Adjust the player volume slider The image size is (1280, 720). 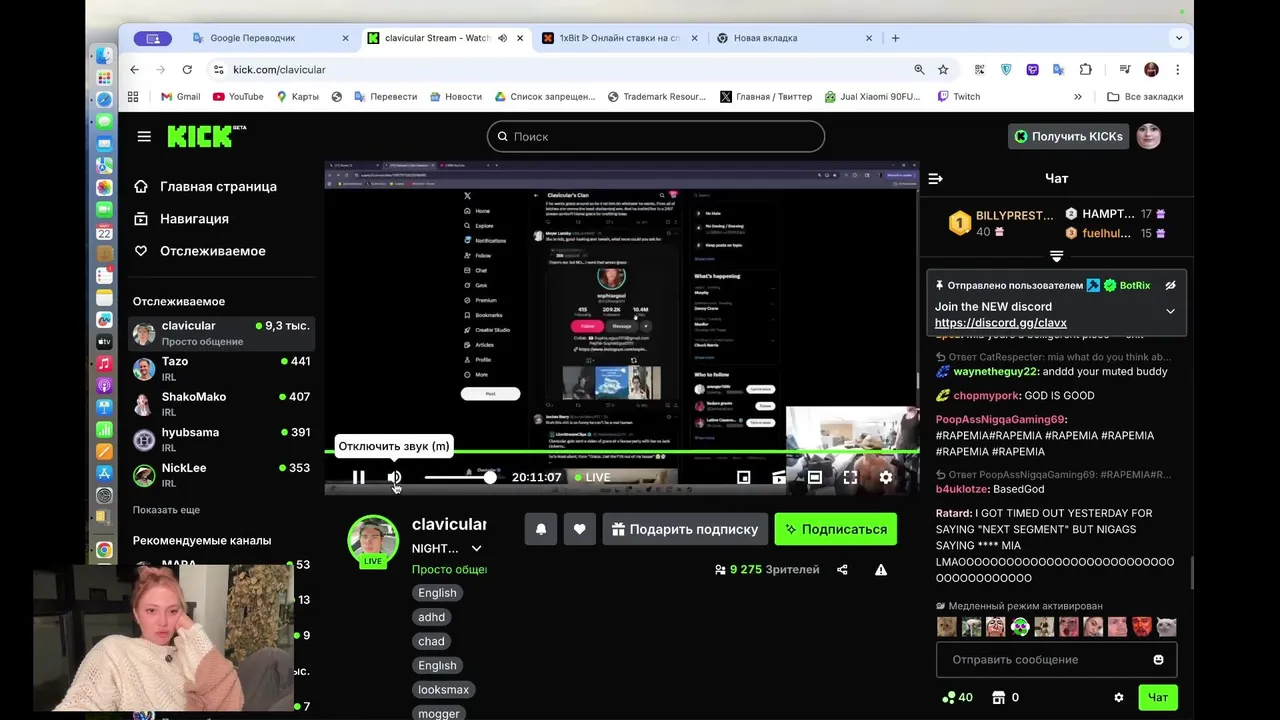tap(460, 477)
